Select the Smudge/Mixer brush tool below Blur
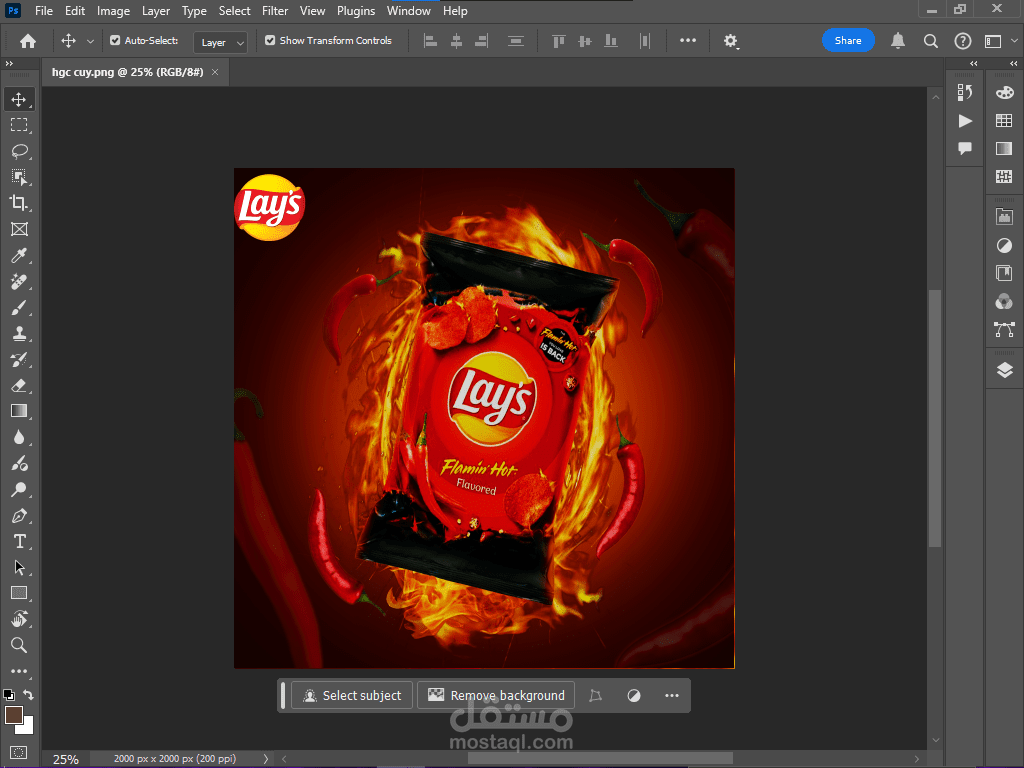Screen dimensions: 1024x768 (19, 463)
